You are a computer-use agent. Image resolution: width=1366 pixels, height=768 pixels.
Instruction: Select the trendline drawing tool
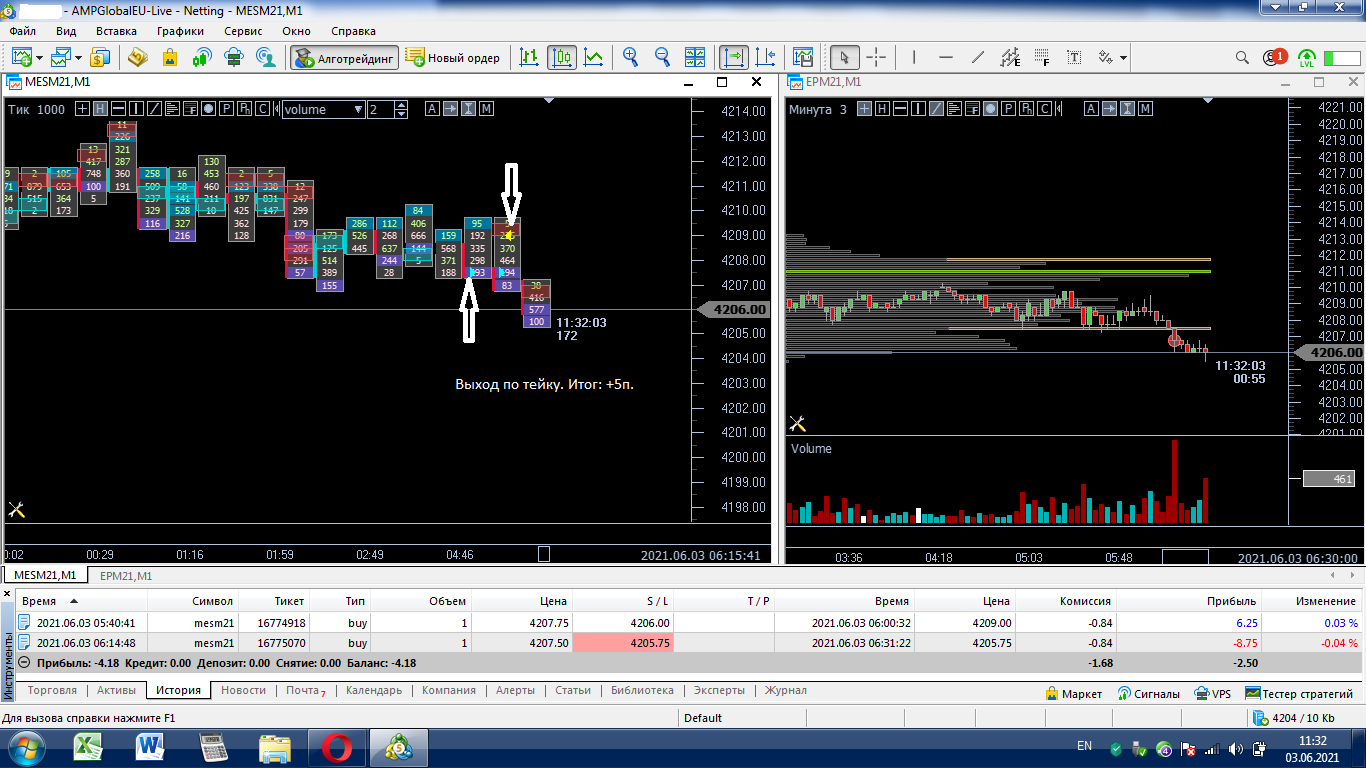978,57
